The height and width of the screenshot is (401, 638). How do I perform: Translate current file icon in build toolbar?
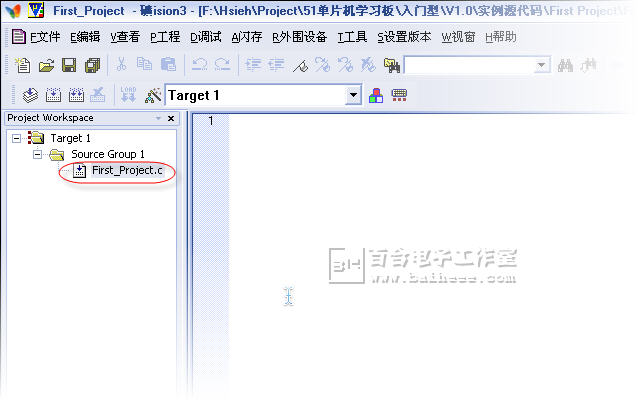(30, 95)
